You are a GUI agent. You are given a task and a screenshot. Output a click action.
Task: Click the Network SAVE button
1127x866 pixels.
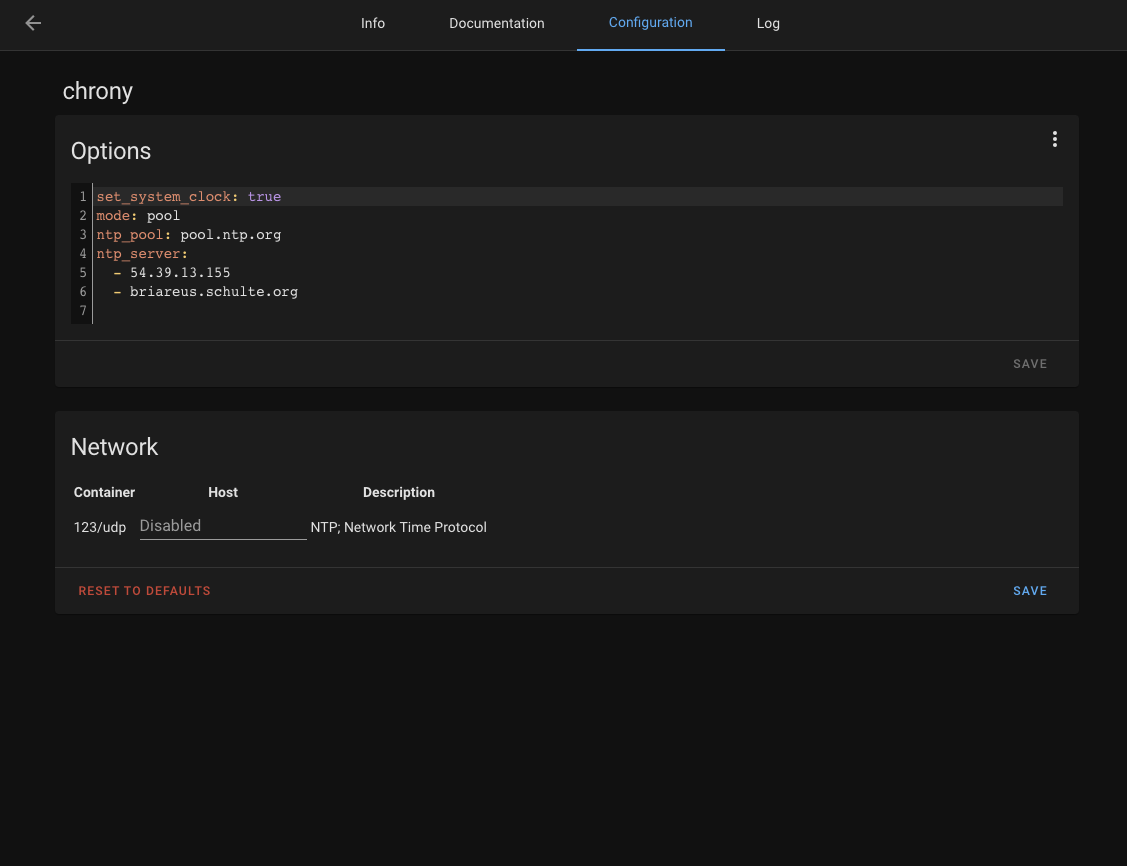1029,591
